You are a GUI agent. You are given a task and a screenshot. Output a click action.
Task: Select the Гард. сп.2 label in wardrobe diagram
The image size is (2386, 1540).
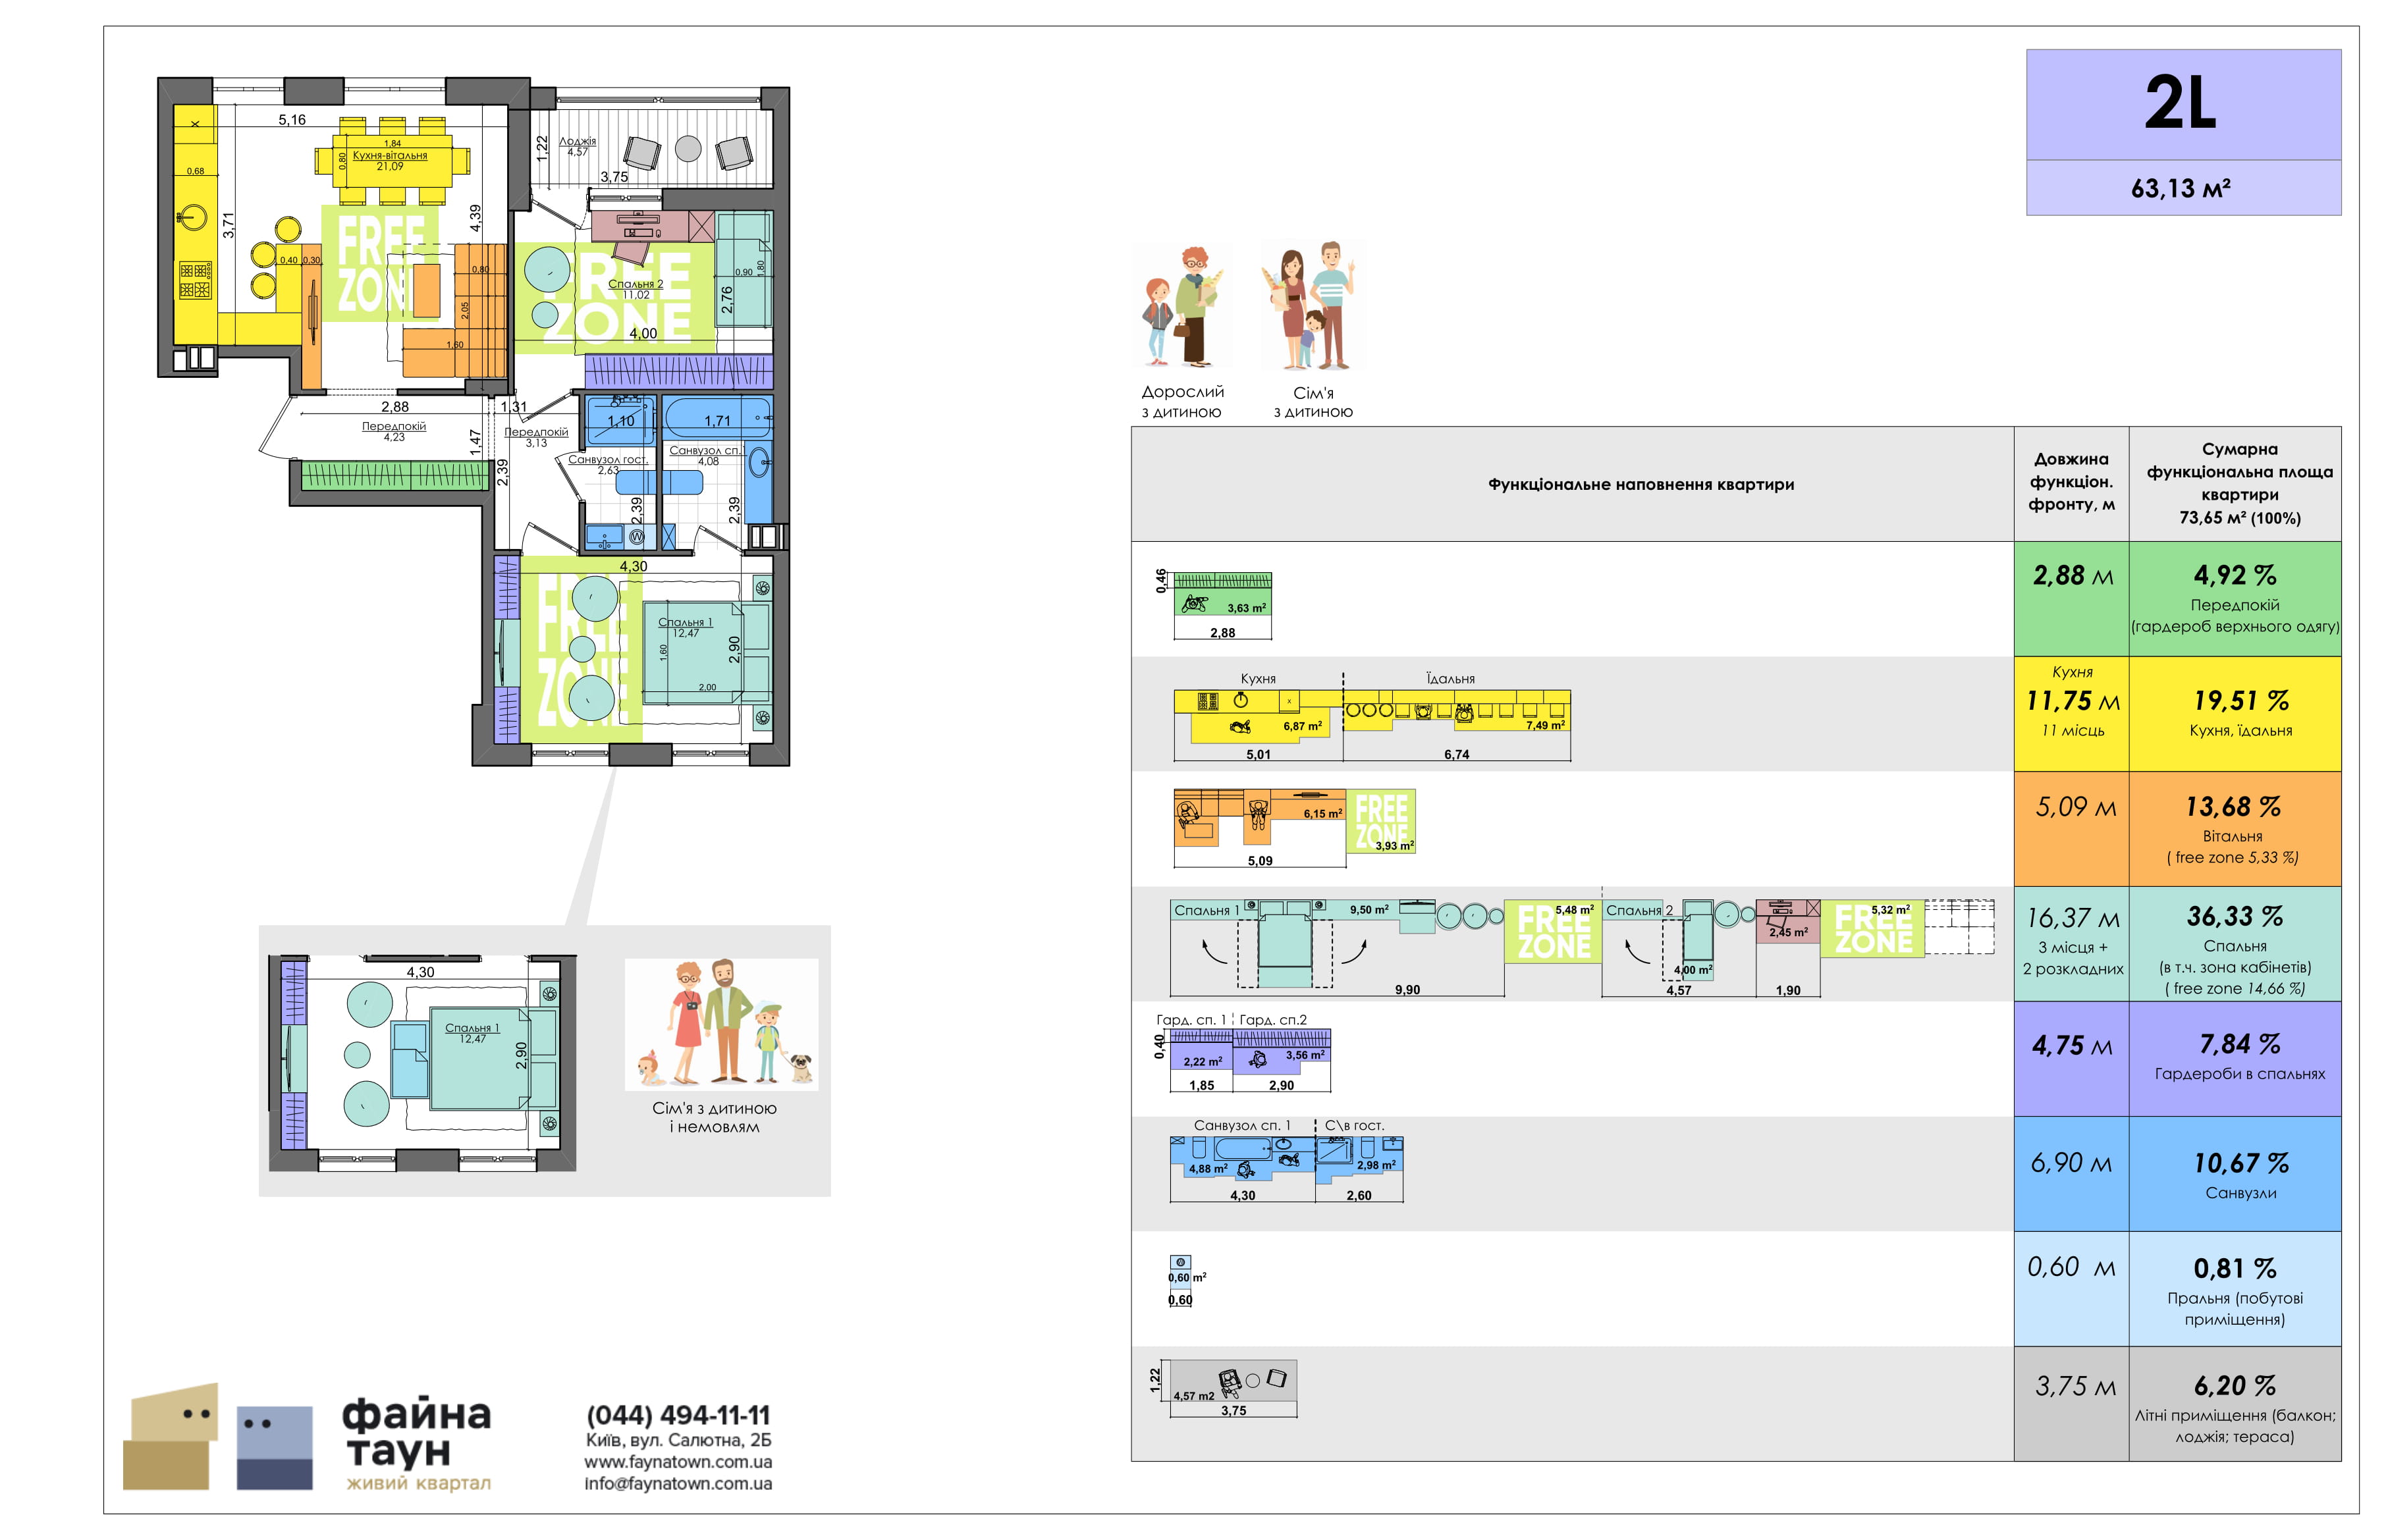coord(1273,1020)
